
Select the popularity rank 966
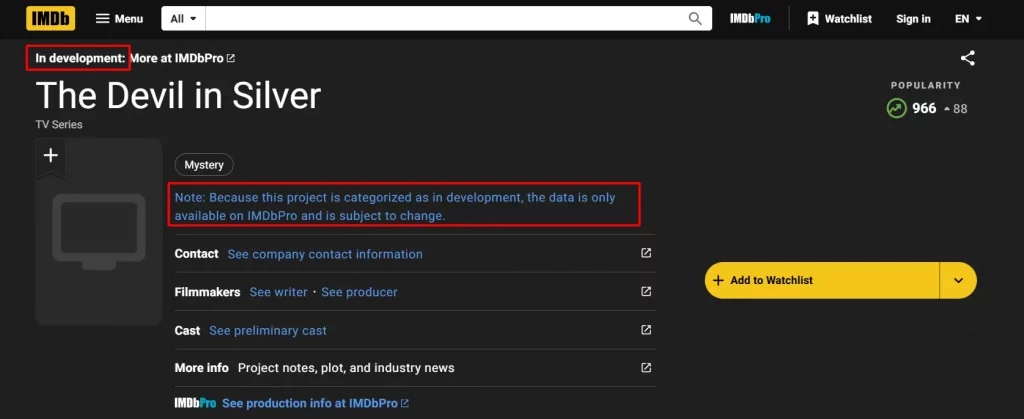click(924, 108)
